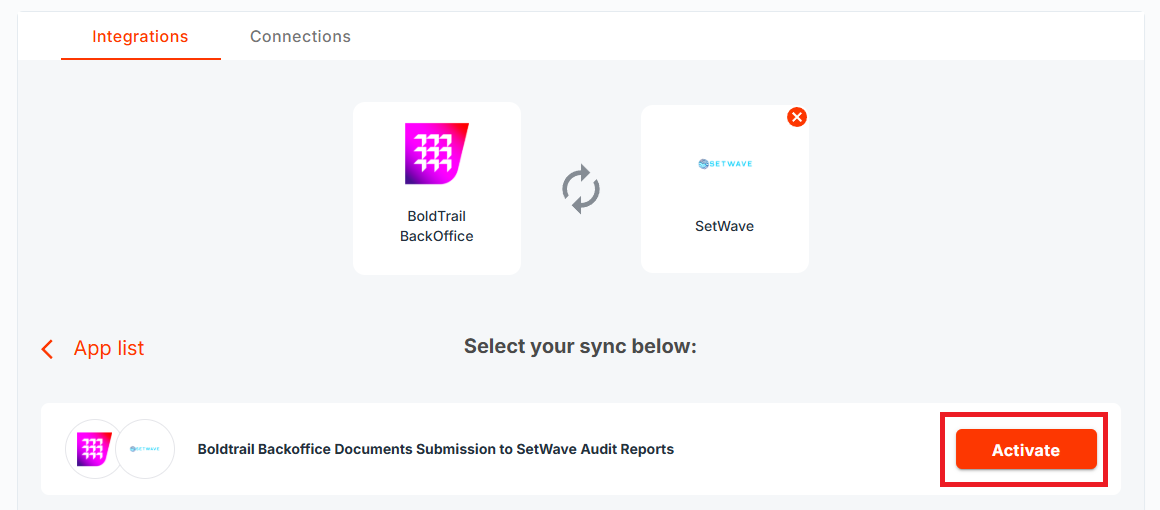Click the back chevron beside App list
Image resolution: width=1160 pixels, height=510 pixels.
47,349
